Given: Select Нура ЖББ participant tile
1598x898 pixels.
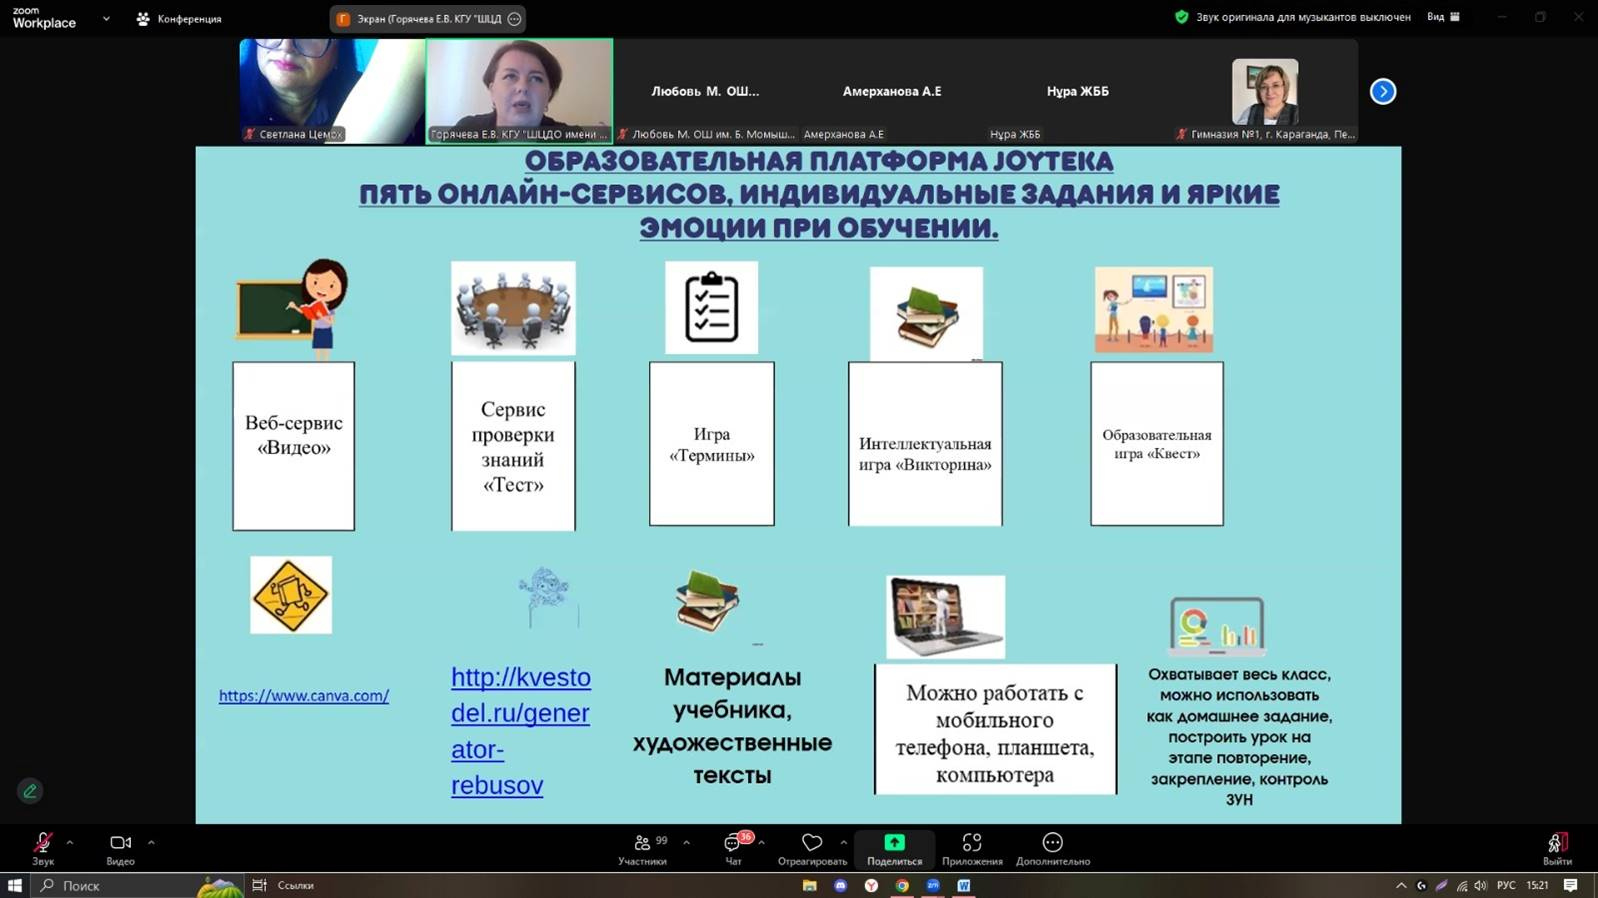Looking at the screenshot, I should [x=1078, y=91].
